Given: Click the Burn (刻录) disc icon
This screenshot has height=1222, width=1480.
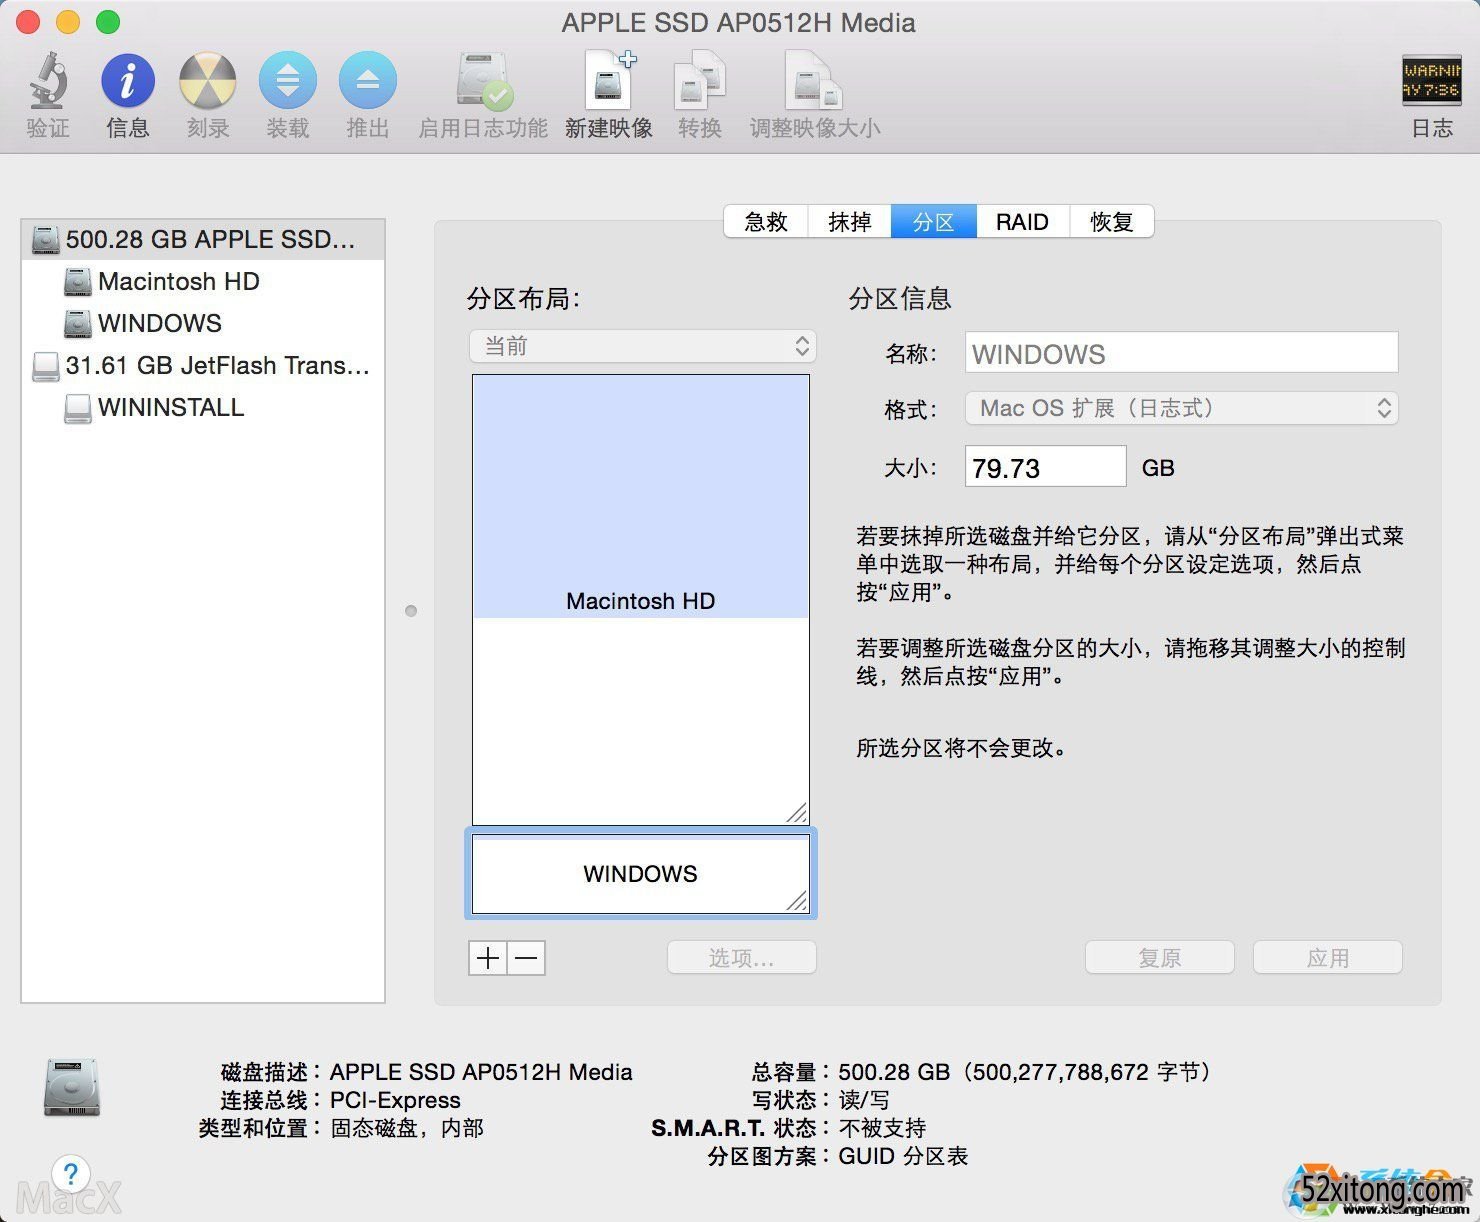Looking at the screenshot, I should pos(208,81).
